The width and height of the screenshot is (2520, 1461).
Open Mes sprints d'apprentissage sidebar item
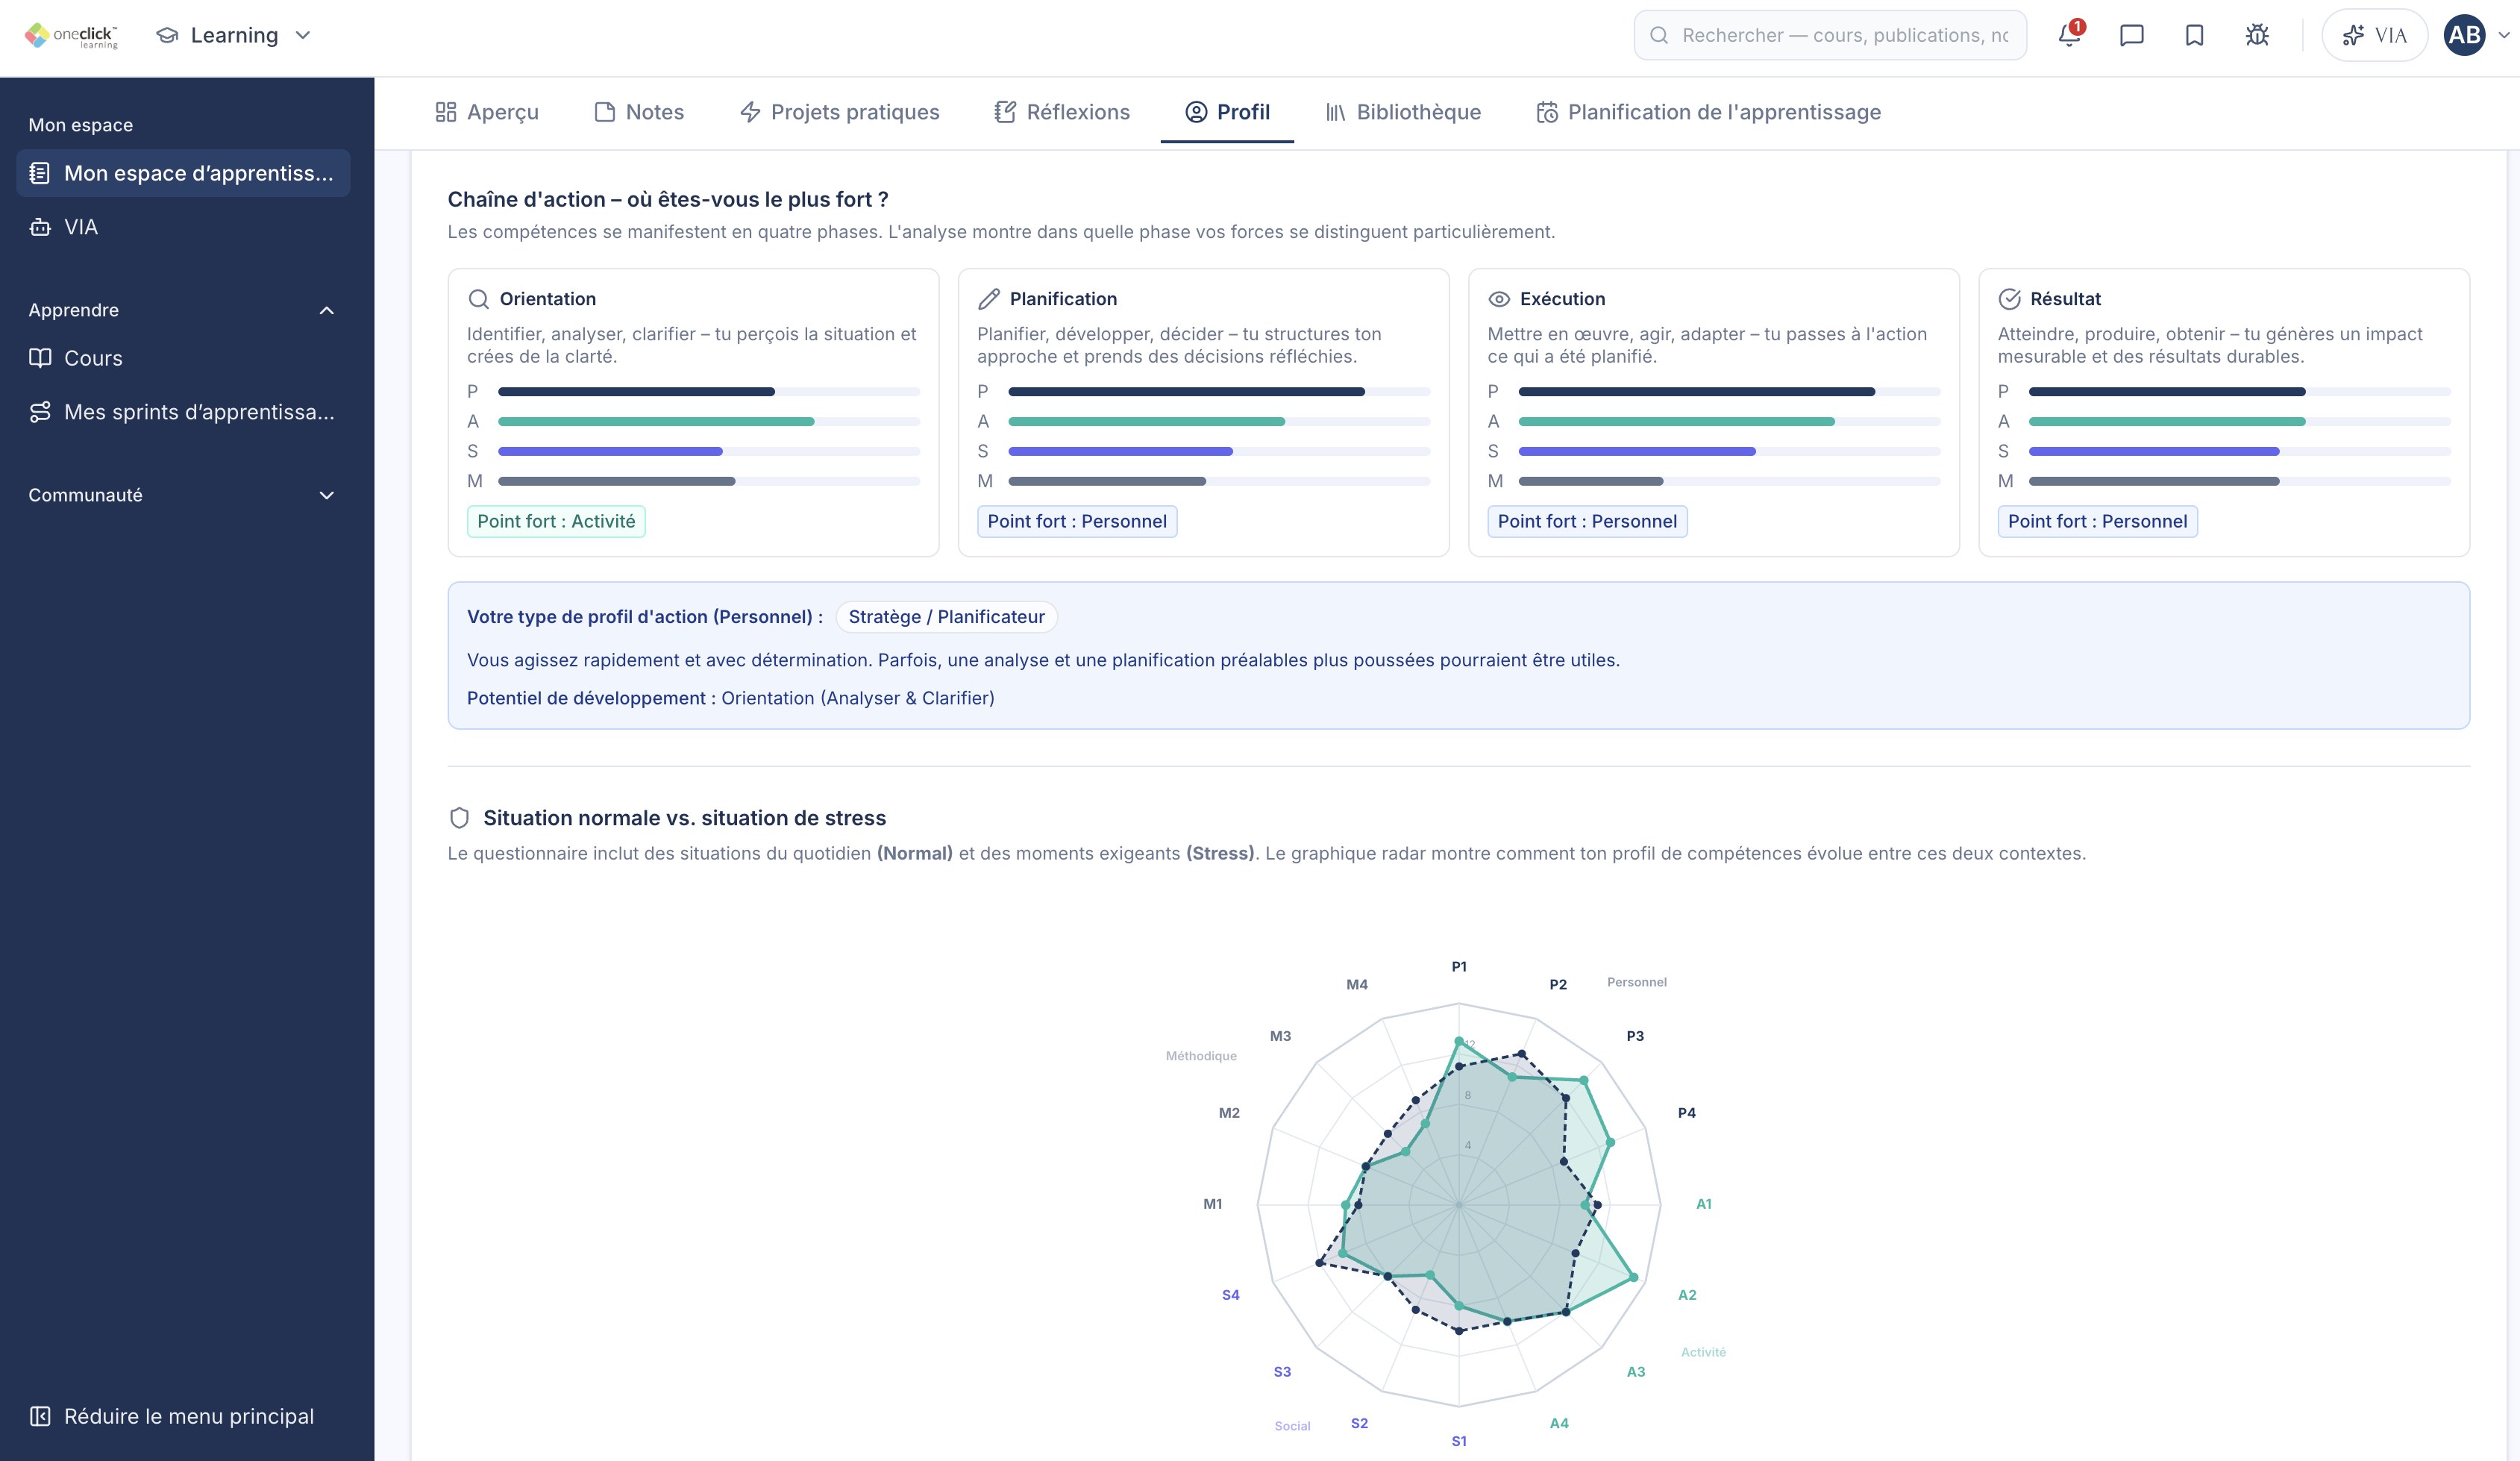point(183,412)
